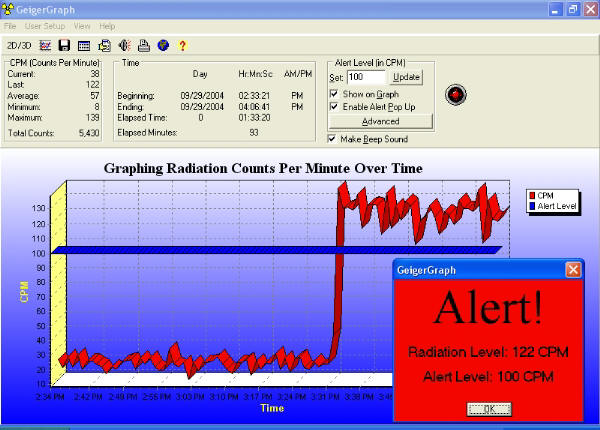This screenshot has height=430, width=600.
Task: Click the alert level Set input field
Action: [x=366, y=77]
